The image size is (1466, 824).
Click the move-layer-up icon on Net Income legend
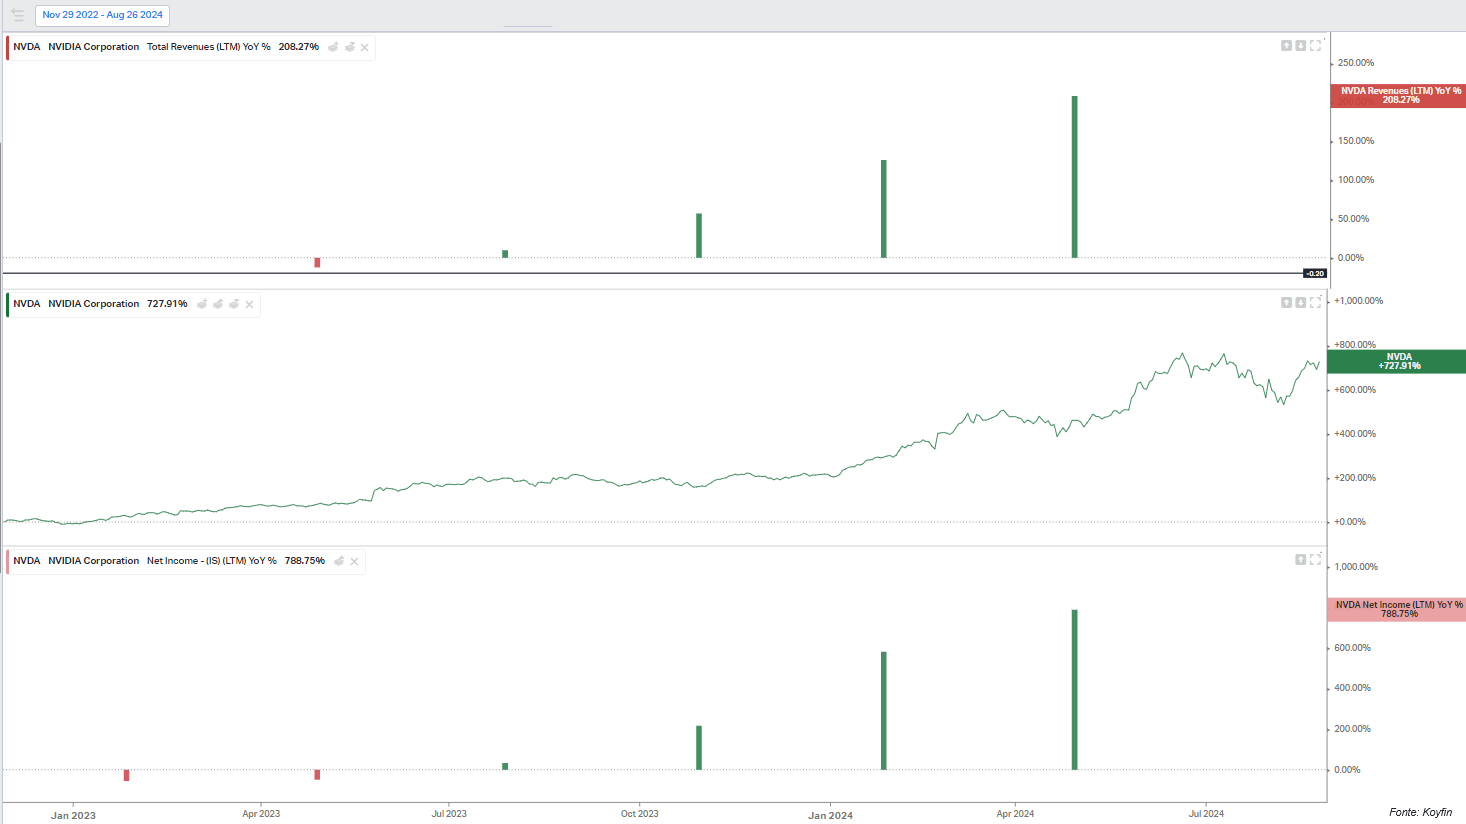click(x=339, y=561)
